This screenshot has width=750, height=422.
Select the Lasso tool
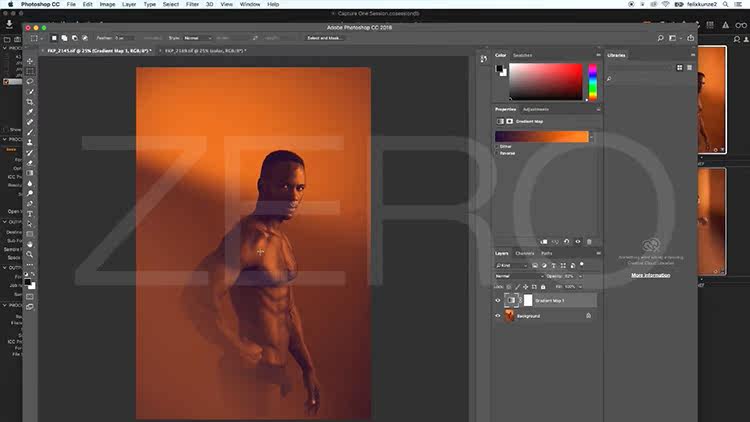[x=30, y=81]
